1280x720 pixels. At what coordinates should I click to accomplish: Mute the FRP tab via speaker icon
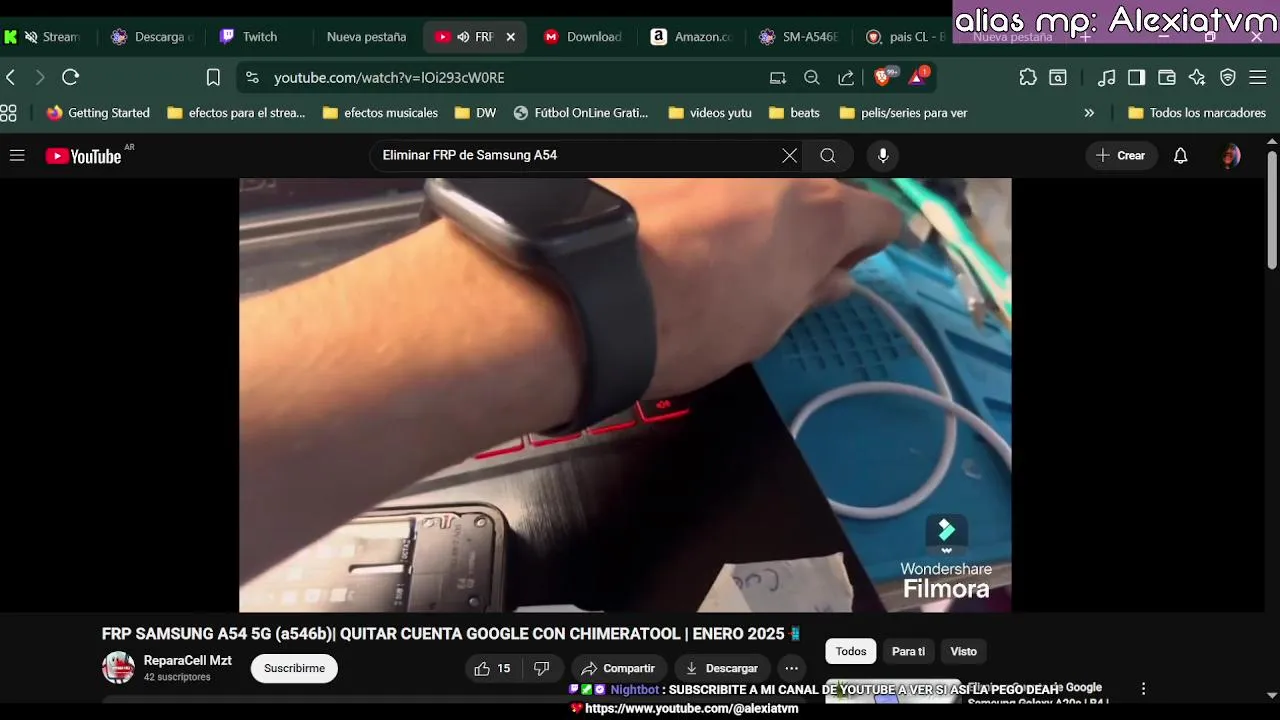point(464,37)
